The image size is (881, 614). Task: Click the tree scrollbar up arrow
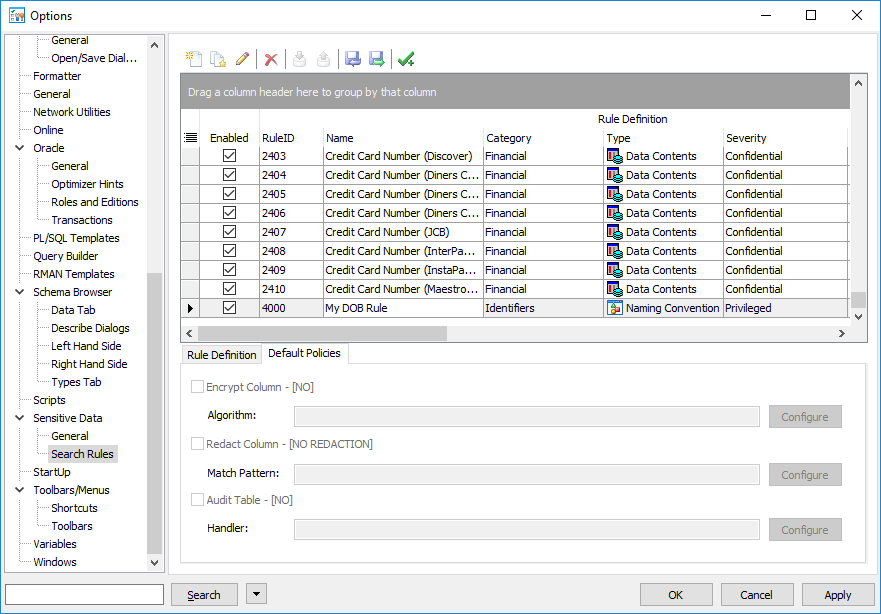point(155,45)
